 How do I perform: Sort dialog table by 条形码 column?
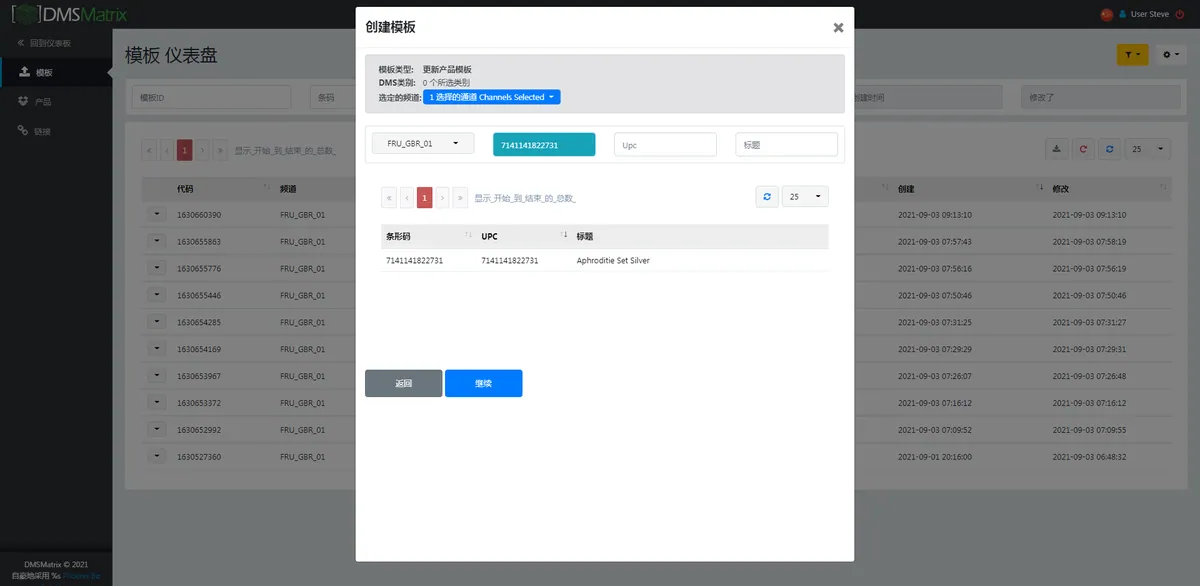[428, 236]
